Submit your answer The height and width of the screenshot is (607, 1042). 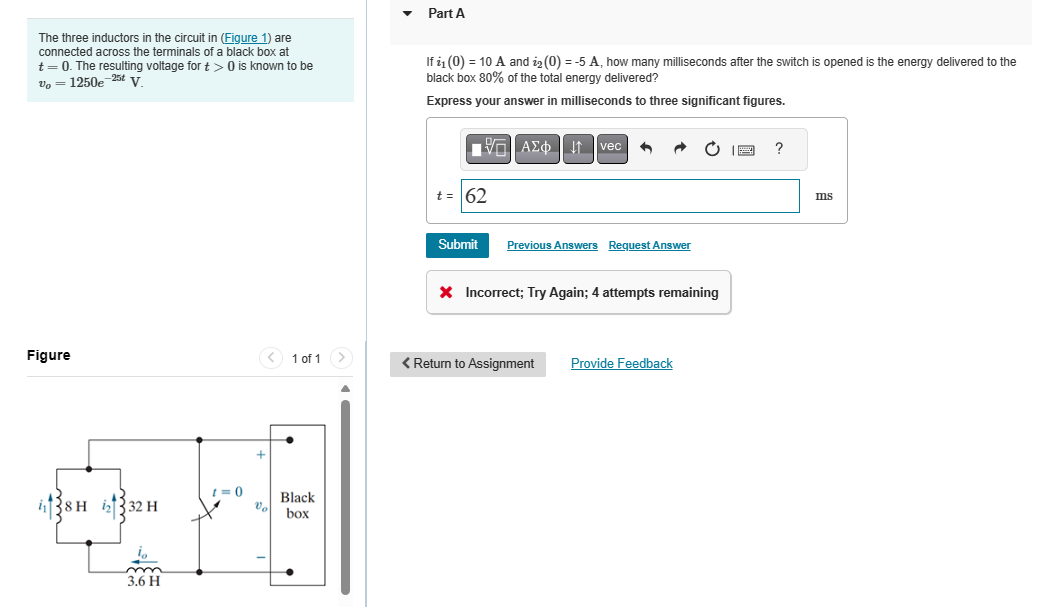pos(457,244)
